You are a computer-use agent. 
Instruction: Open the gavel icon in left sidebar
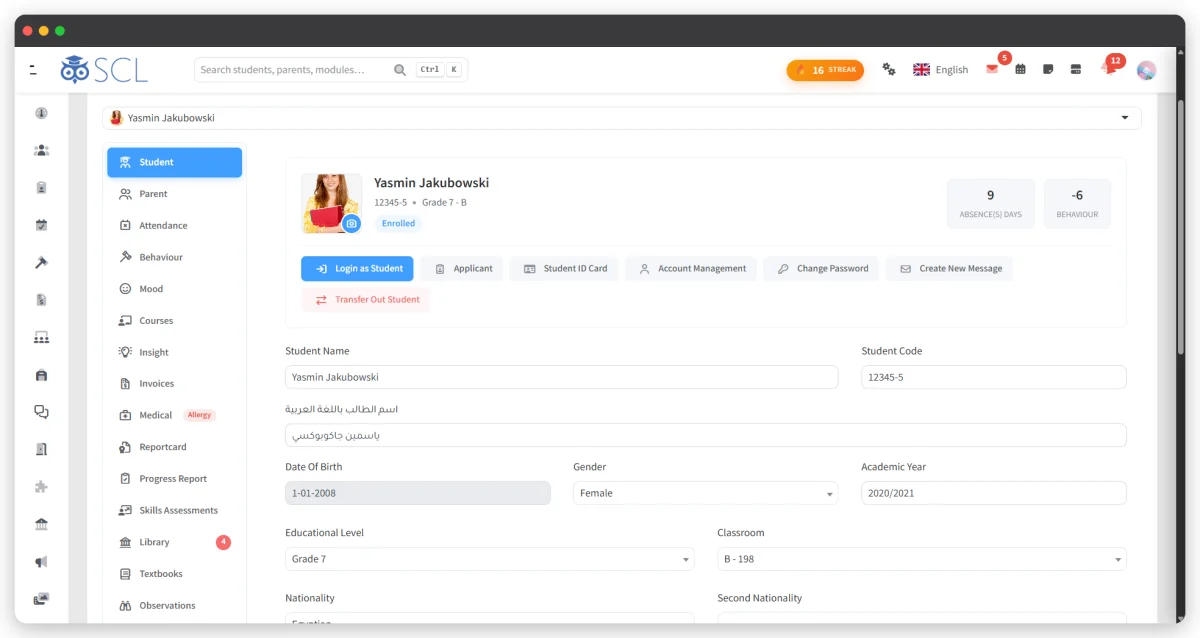coord(41,262)
